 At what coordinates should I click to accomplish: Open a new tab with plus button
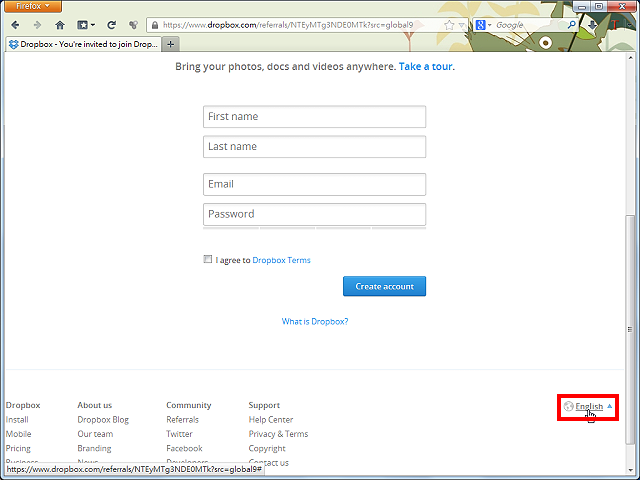pyautogui.click(x=171, y=44)
